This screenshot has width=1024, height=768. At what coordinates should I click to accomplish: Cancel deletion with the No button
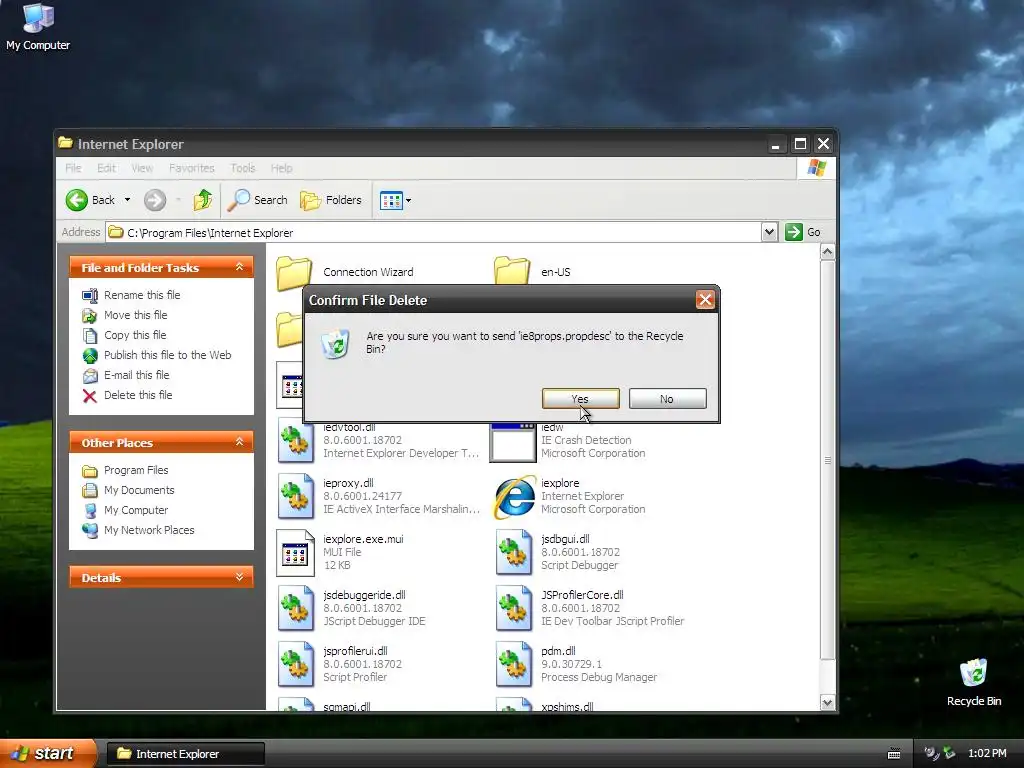click(x=667, y=398)
